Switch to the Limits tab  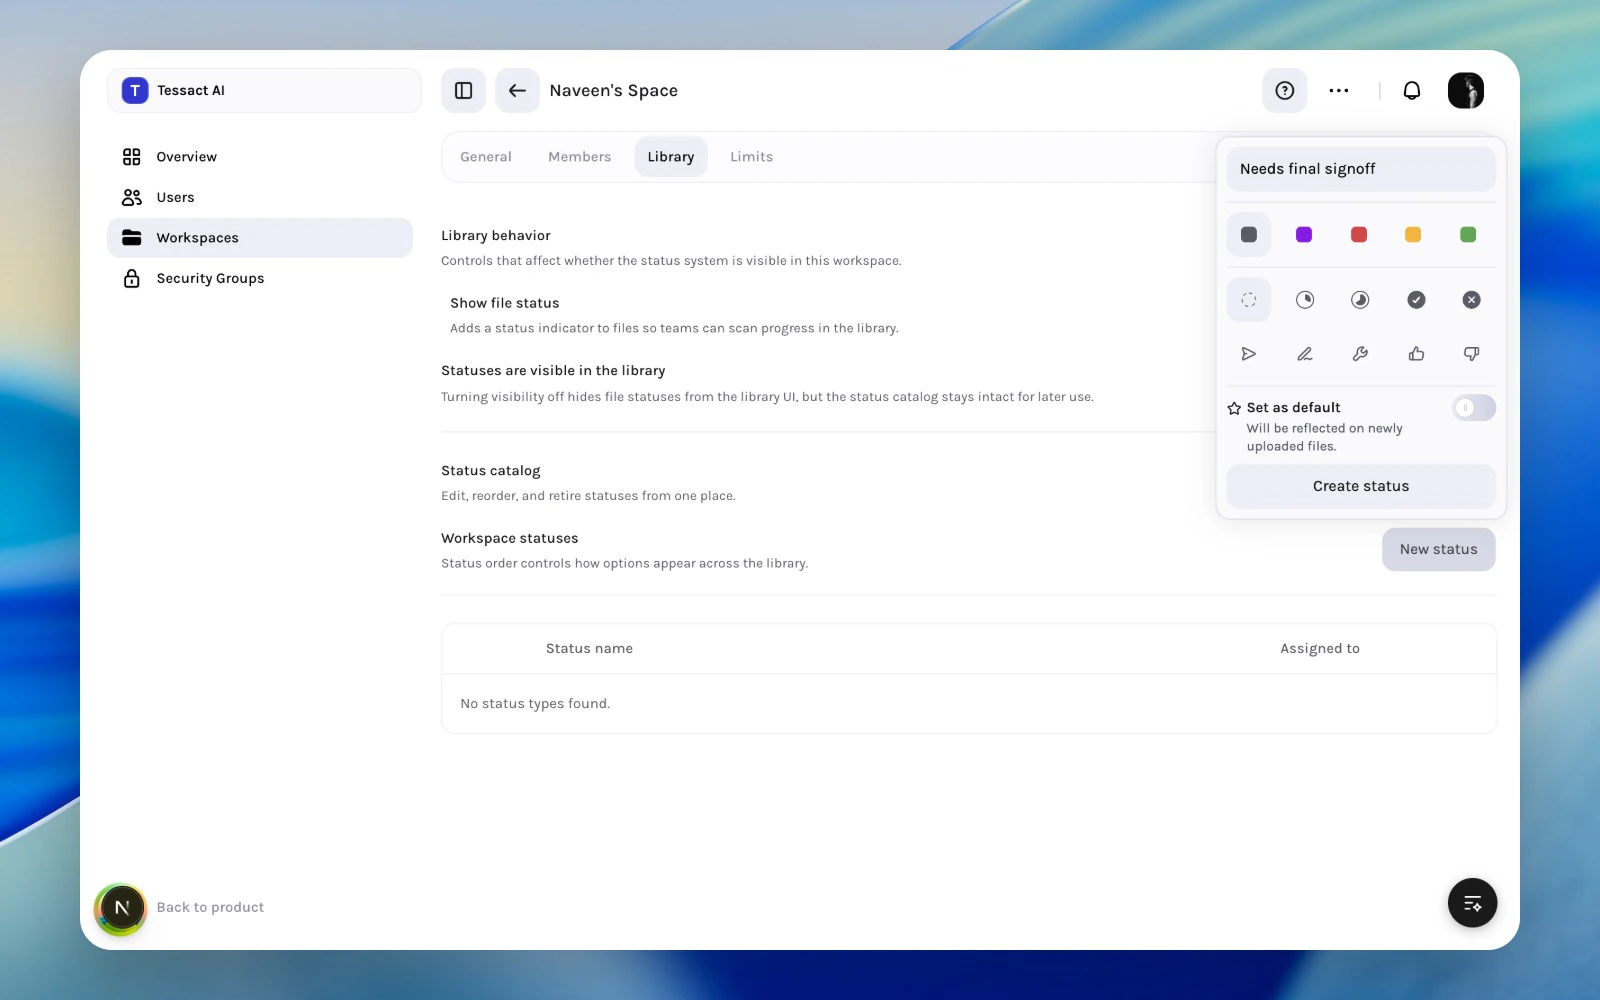tap(752, 157)
